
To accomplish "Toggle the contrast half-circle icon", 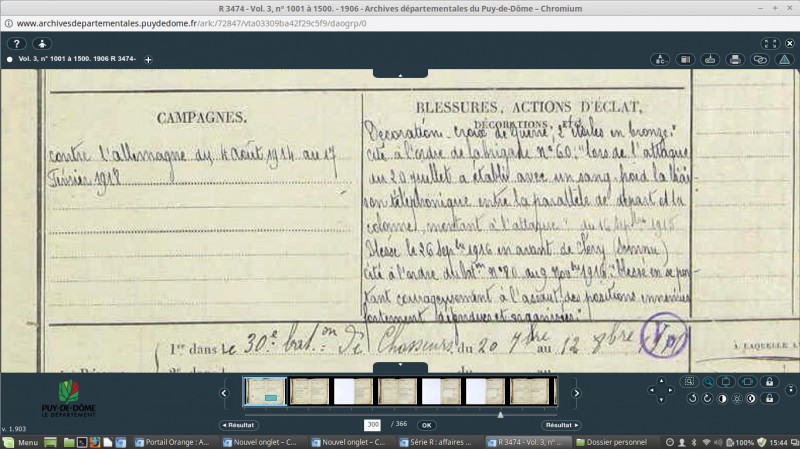I will 721,399.
